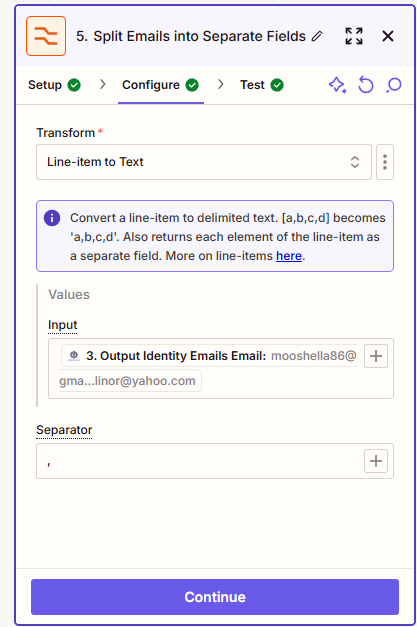This screenshot has width=417, height=627.
Task: Switch to the Test tab
Action: pos(262,85)
